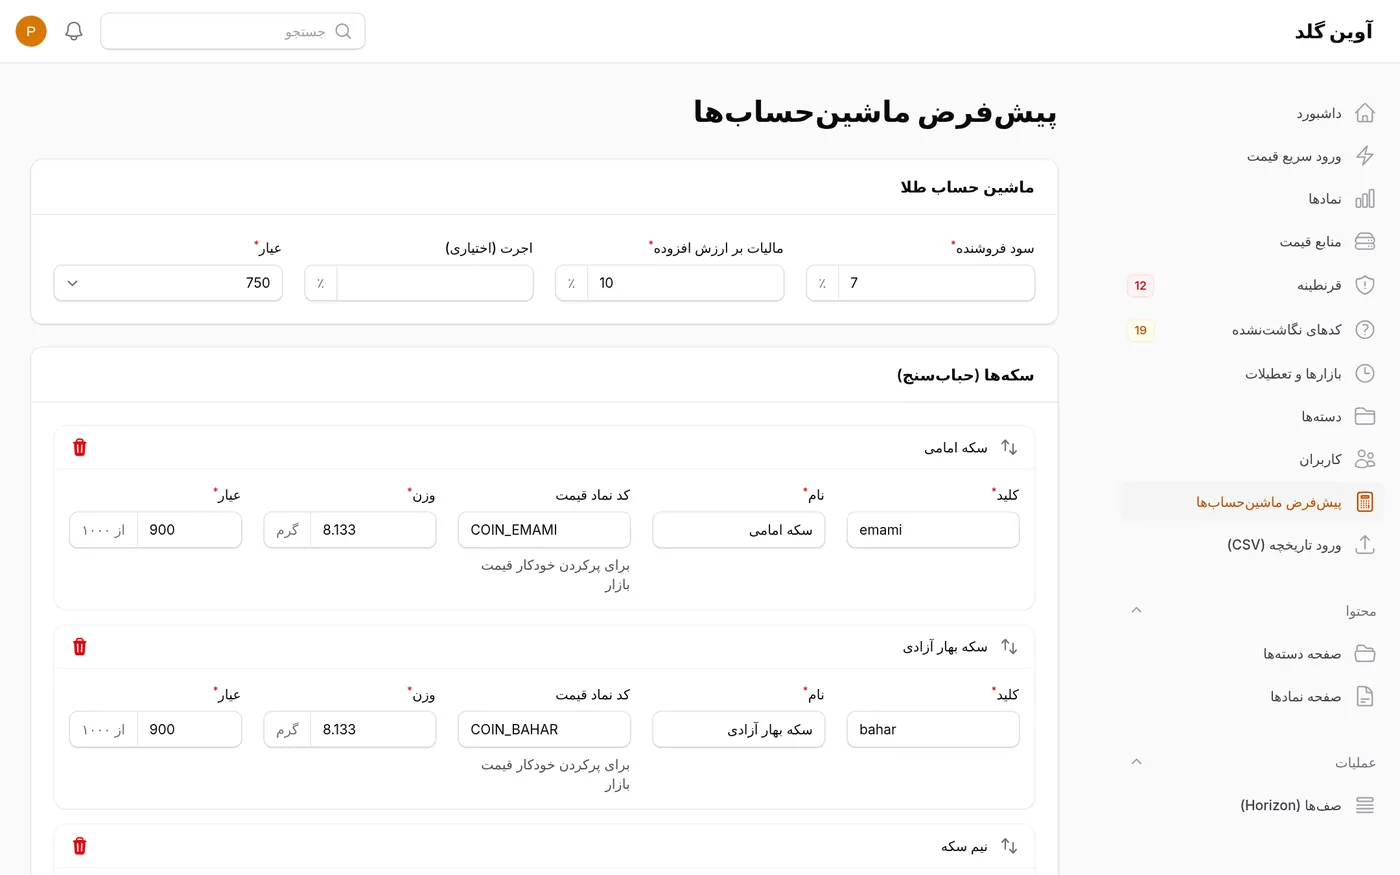Open صفحه دسته‌ها under محتوا
1400x875 pixels.
point(1252,653)
